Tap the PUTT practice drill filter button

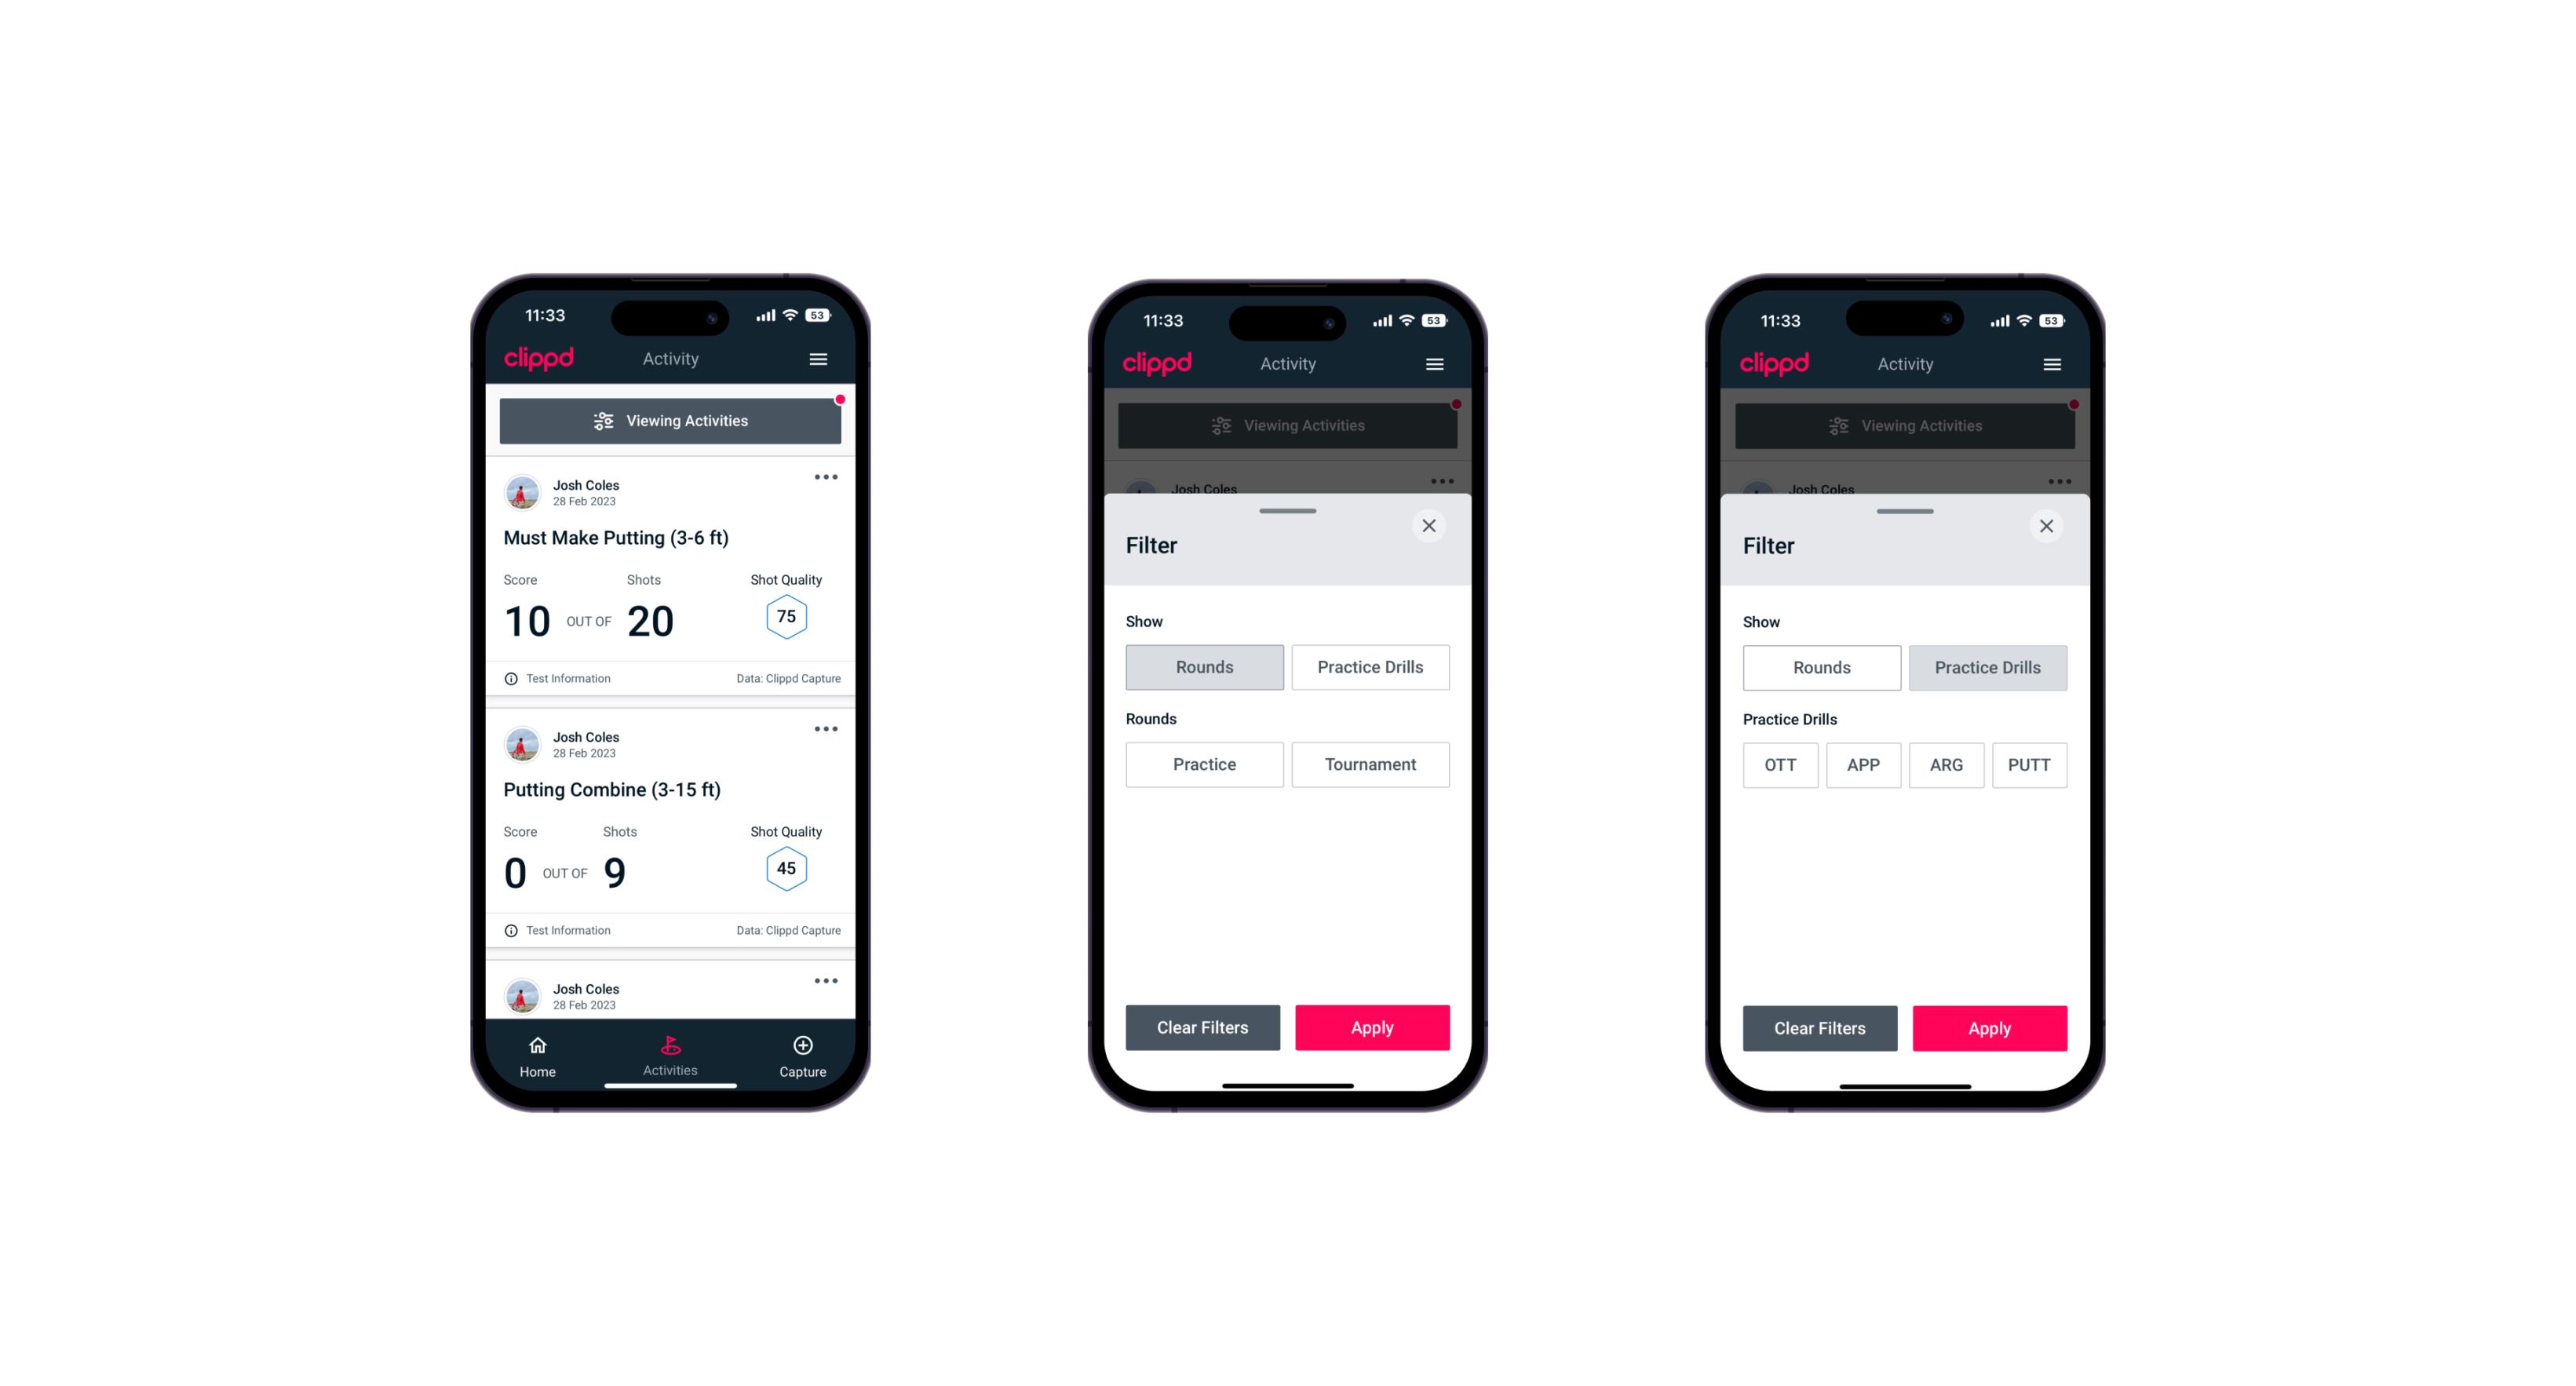(2030, 763)
